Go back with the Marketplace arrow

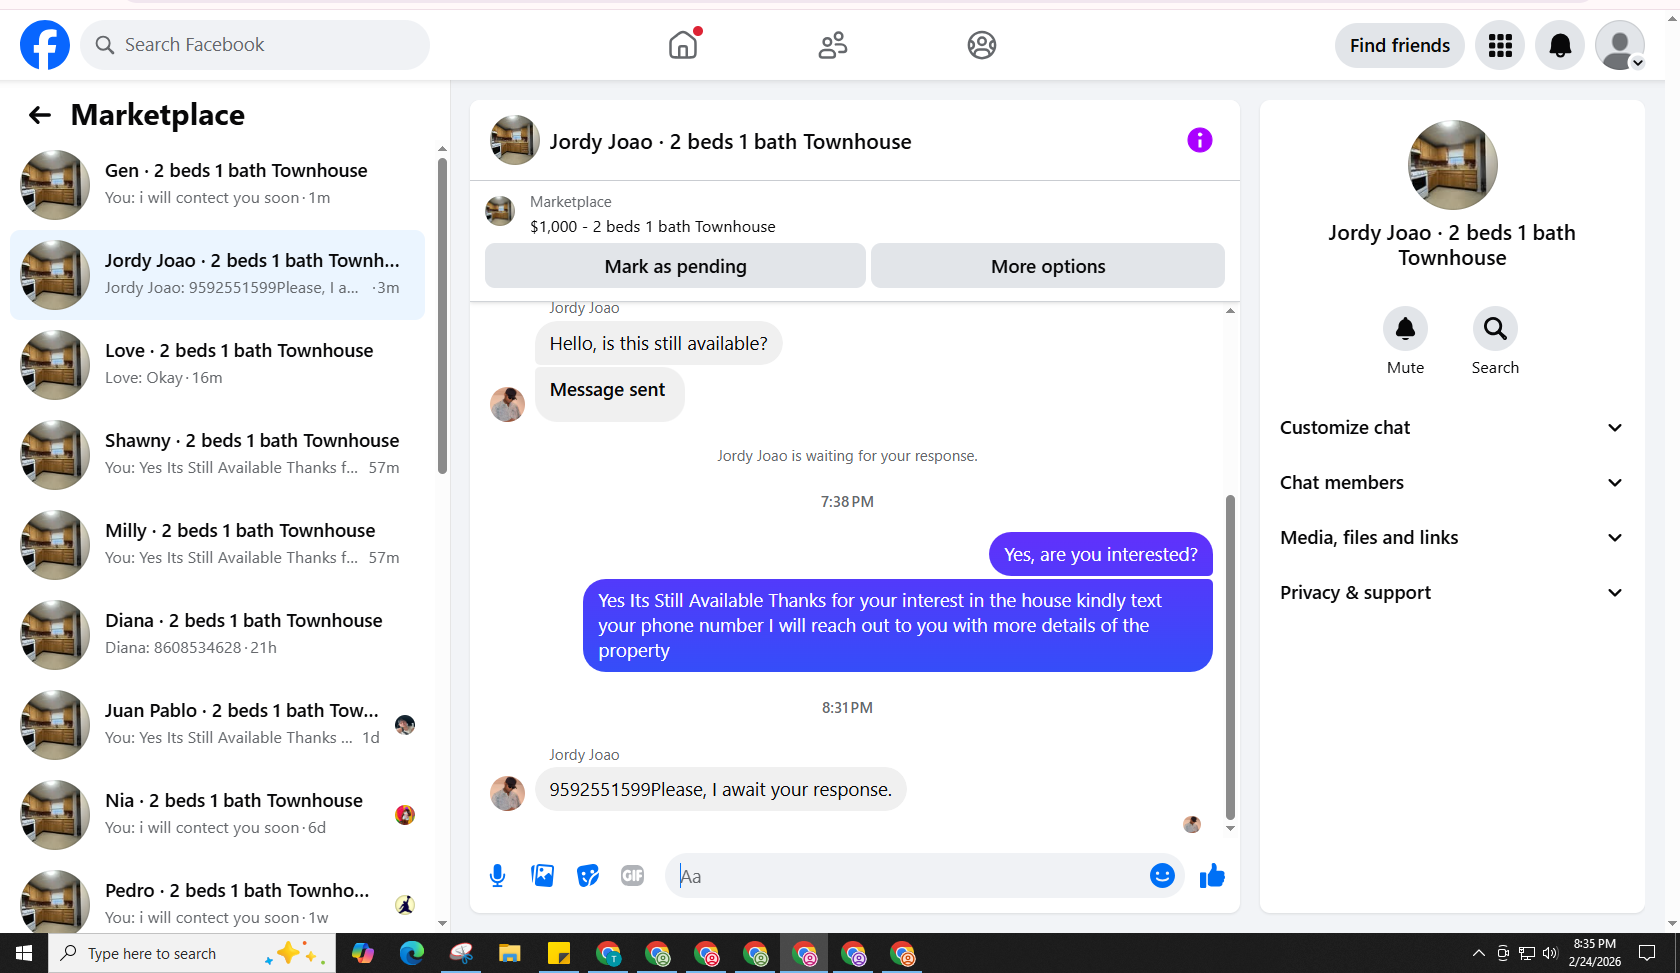(x=40, y=115)
